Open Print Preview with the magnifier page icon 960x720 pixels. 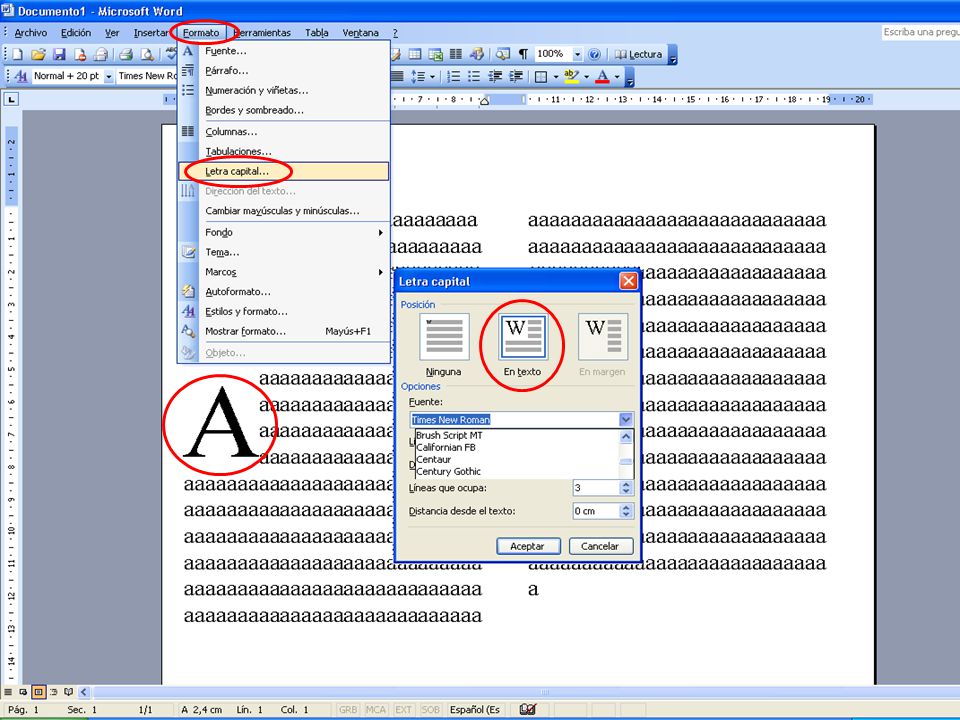tap(147, 54)
